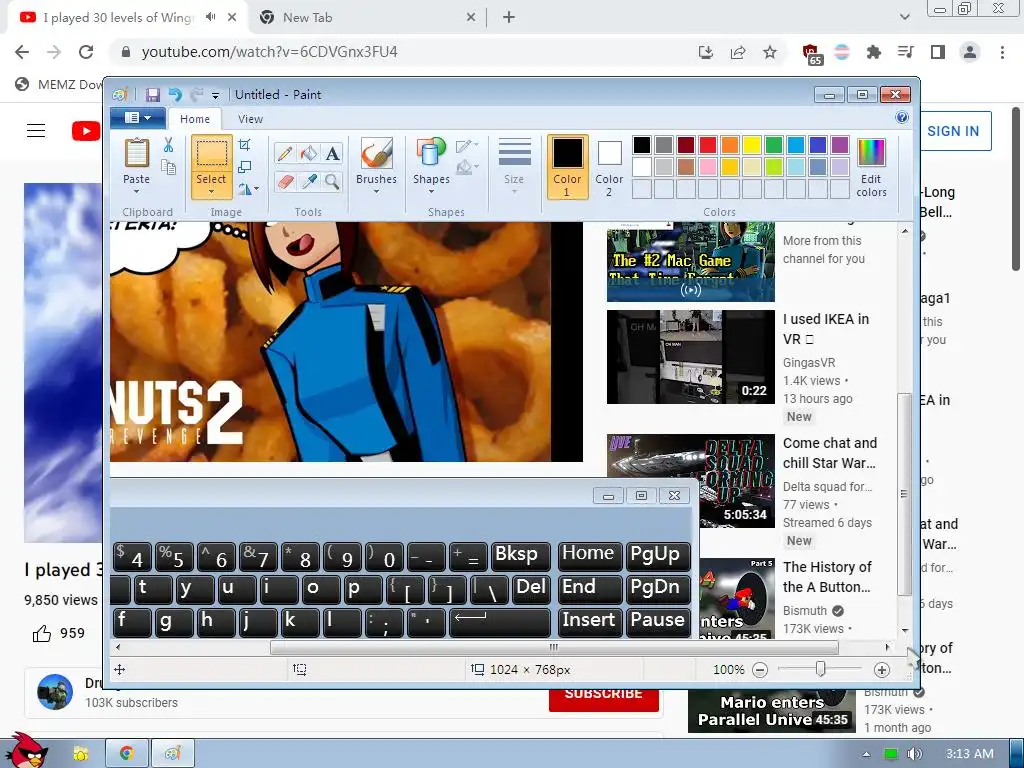Open YouTube hamburger guide menu

(36, 131)
